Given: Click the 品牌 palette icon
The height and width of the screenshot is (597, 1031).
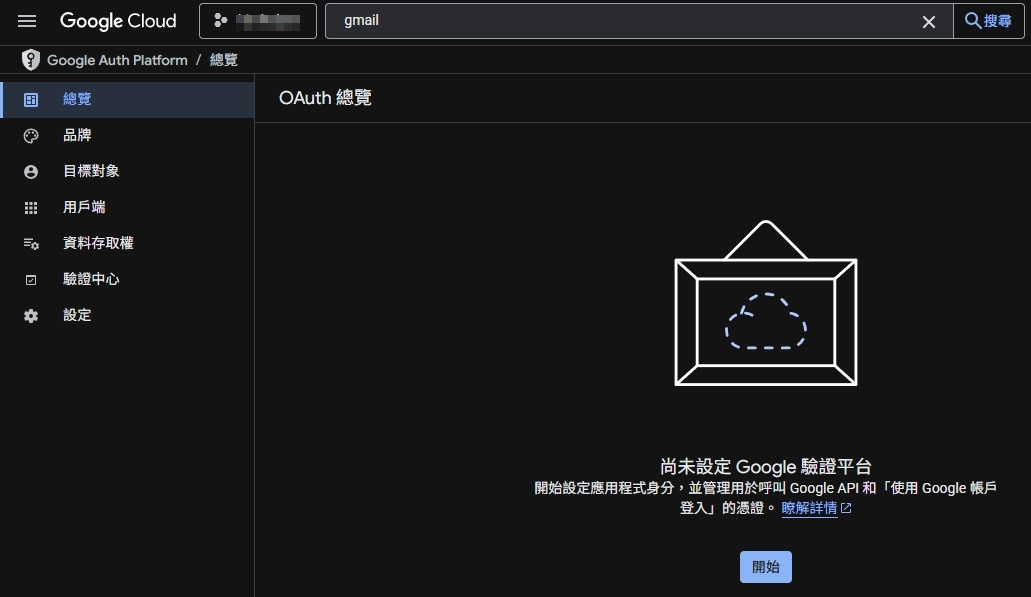Looking at the screenshot, I should click(x=31, y=136).
